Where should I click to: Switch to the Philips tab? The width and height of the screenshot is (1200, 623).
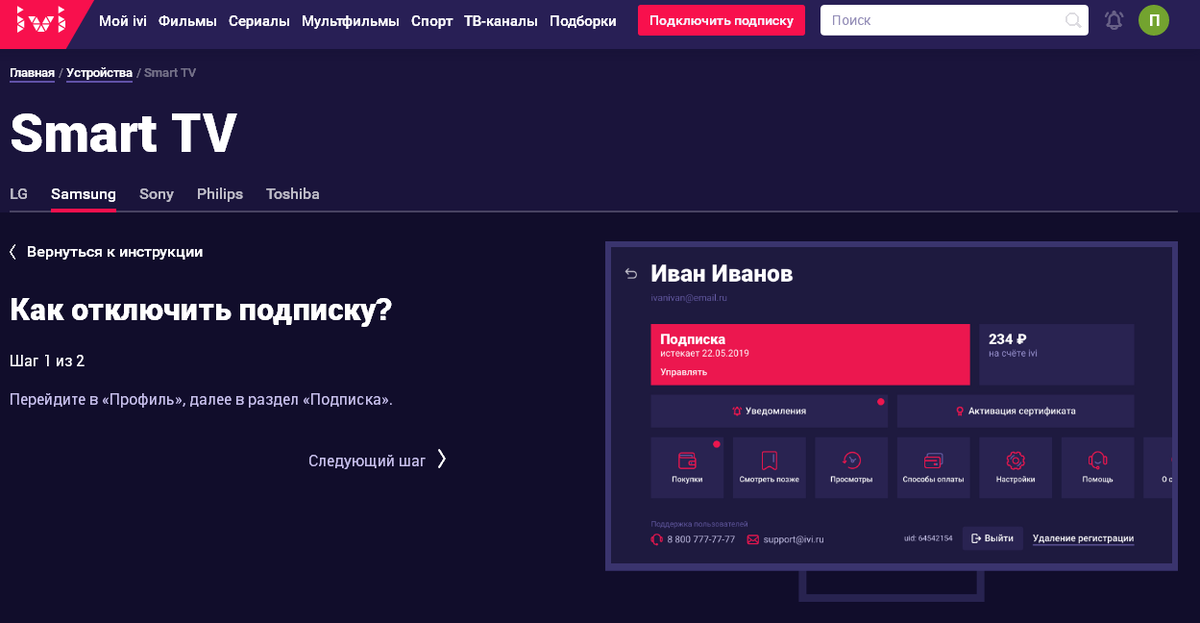tap(220, 194)
